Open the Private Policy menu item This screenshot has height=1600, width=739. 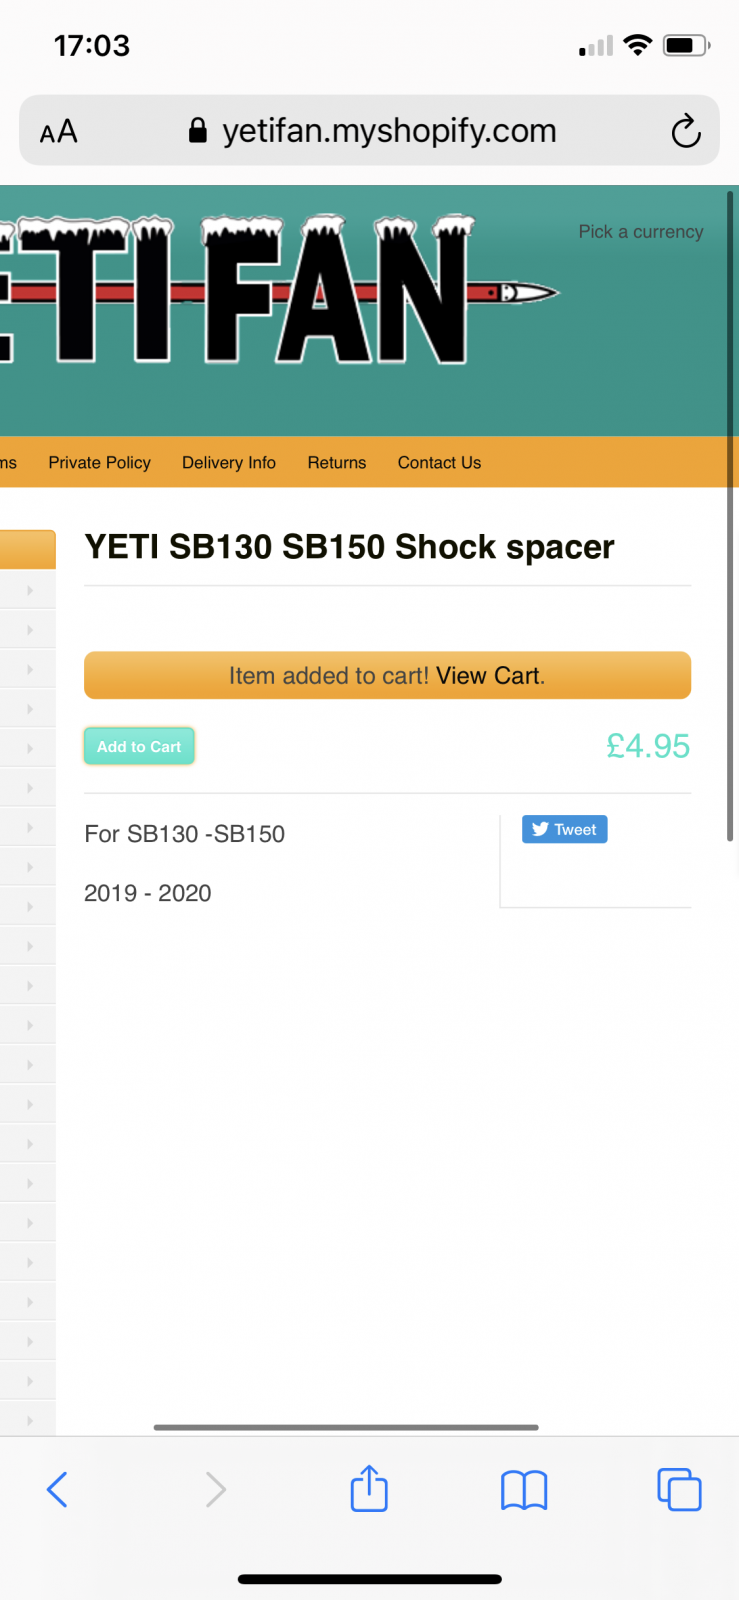tap(99, 463)
